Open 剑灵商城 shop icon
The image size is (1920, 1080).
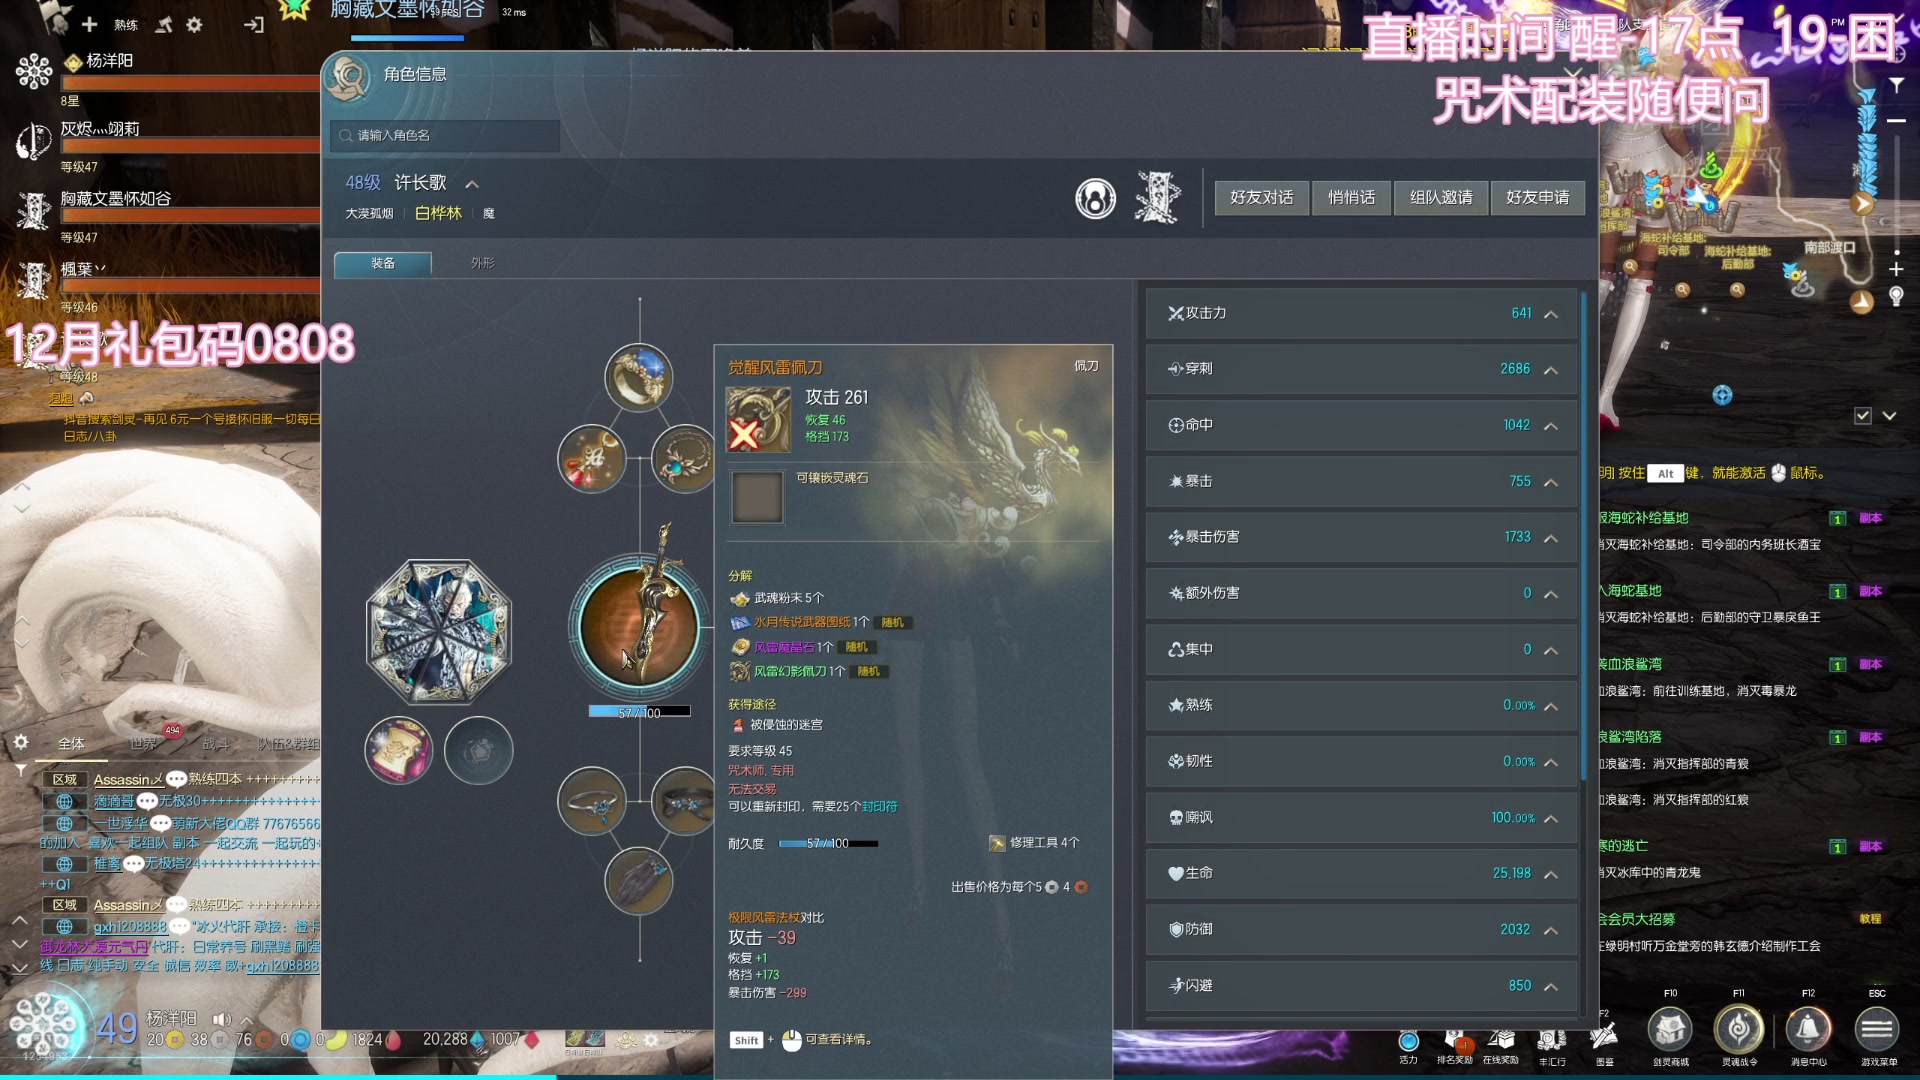(x=1670, y=1030)
